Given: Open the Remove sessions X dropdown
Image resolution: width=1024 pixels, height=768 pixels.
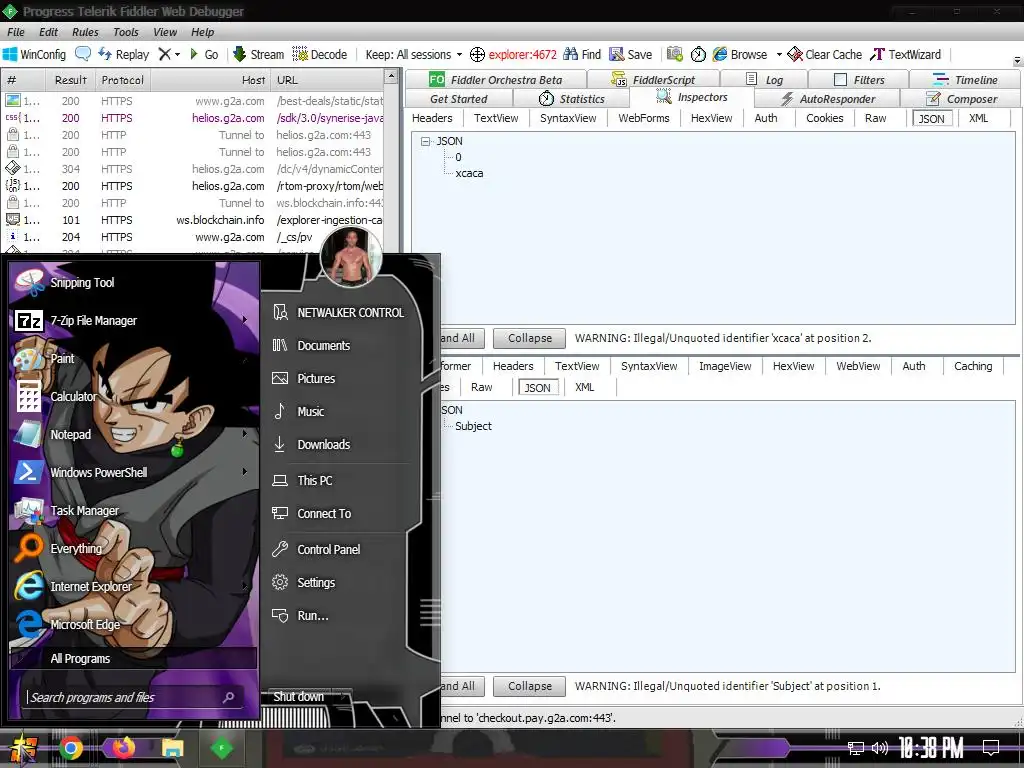Looking at the screenshot, I should [x=169, y=54].
